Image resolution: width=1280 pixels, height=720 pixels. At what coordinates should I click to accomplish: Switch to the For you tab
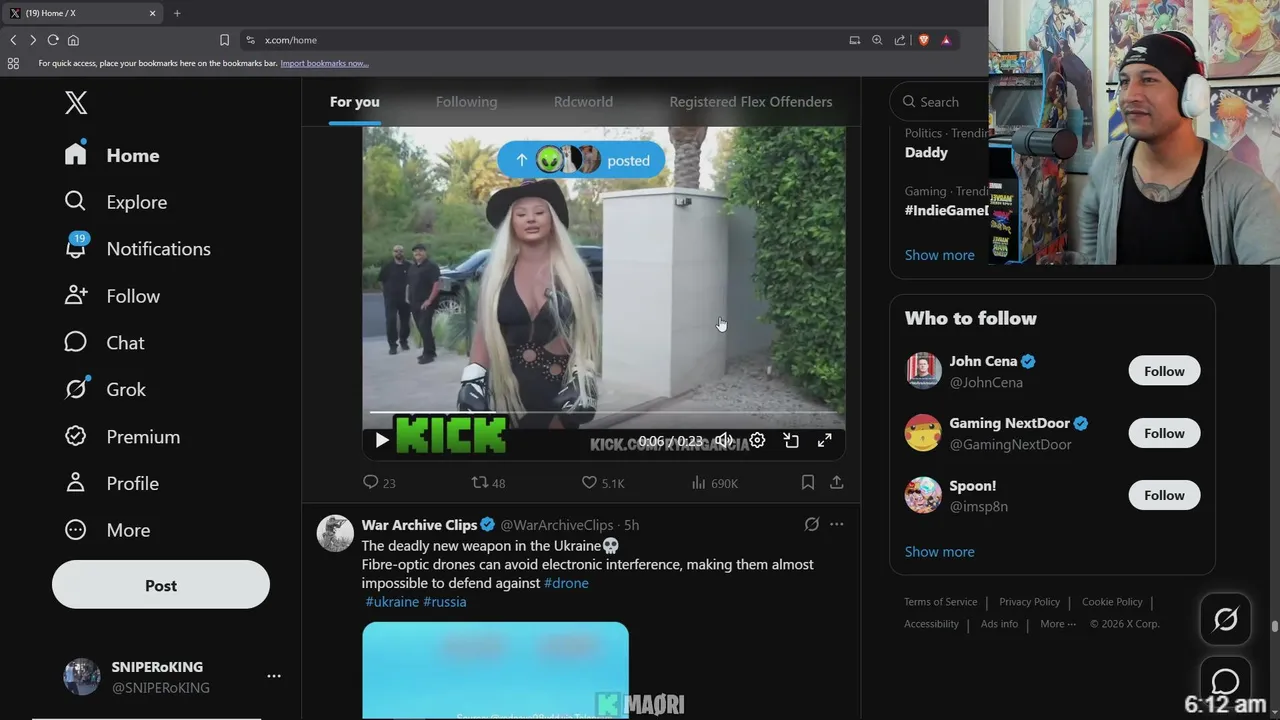point(355,102)
